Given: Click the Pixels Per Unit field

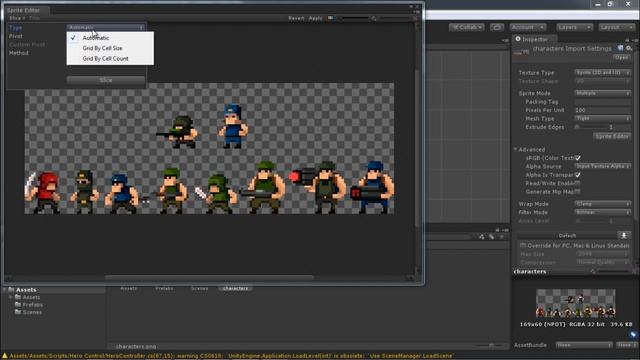Looking at the screenshot, I should (602, 110).
